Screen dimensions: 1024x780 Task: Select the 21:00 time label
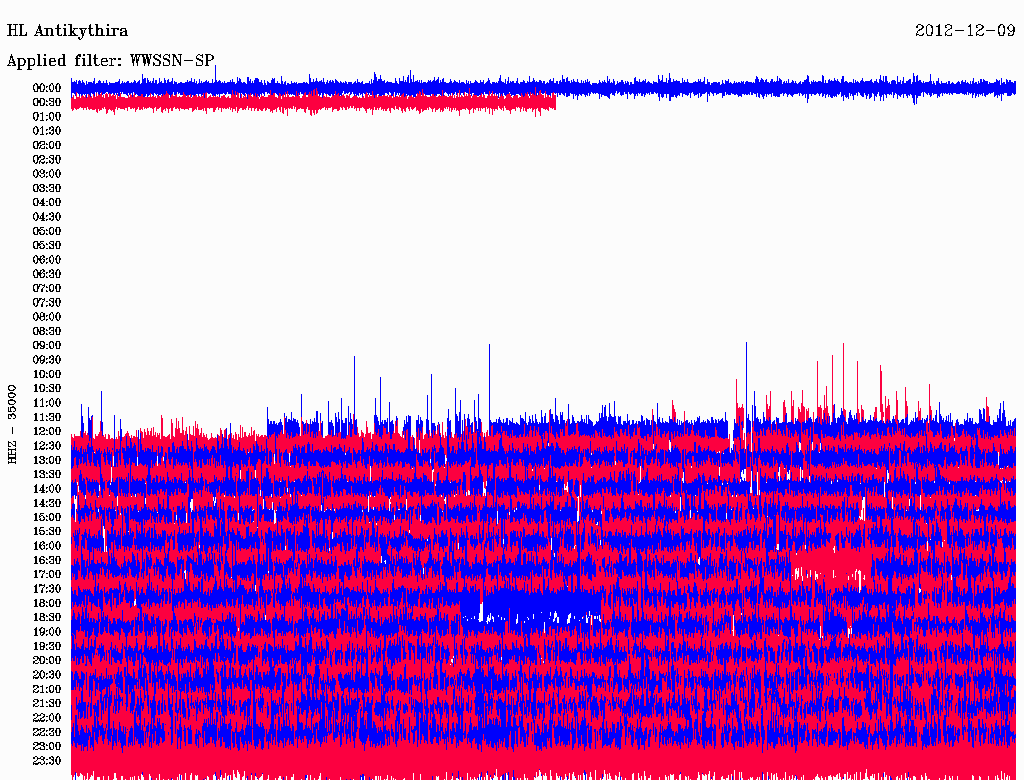coord(47,689)
